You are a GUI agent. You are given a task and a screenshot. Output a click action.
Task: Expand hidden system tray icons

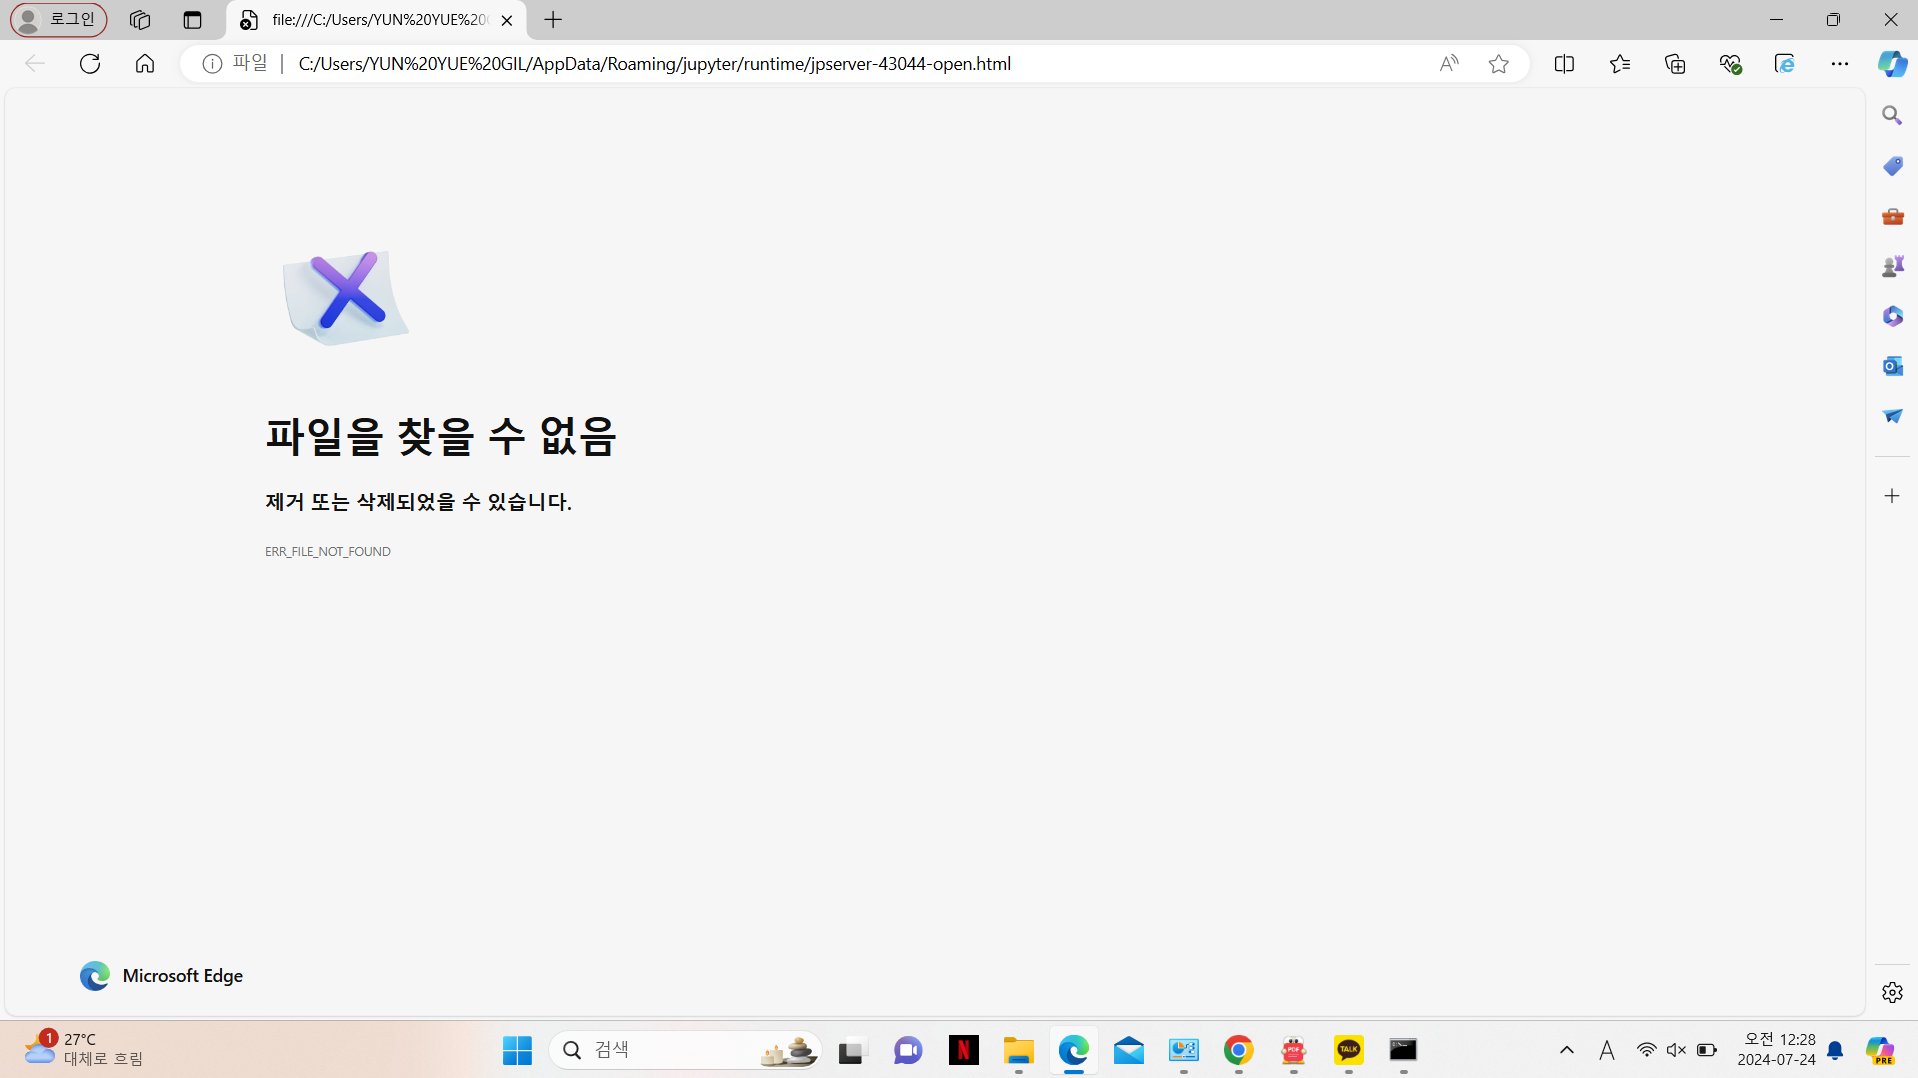click(x=1567, y=1050)
